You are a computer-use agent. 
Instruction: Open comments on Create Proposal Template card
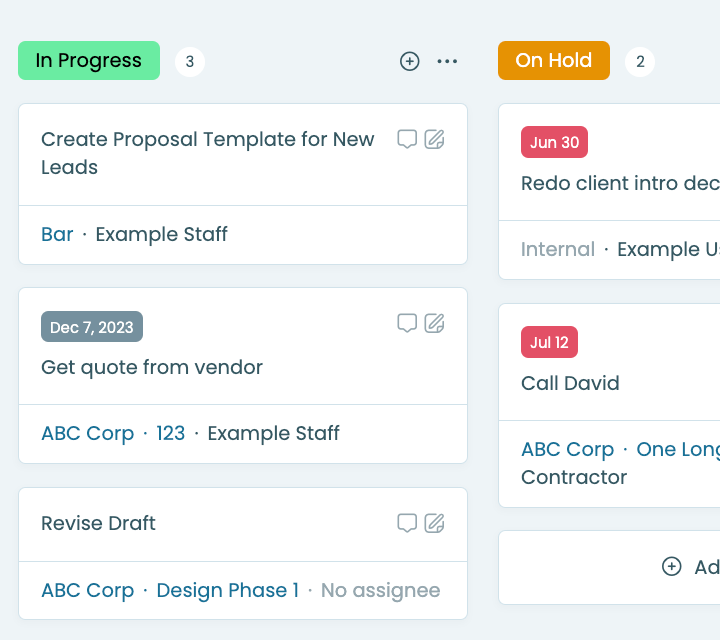[x=407, y=139]
